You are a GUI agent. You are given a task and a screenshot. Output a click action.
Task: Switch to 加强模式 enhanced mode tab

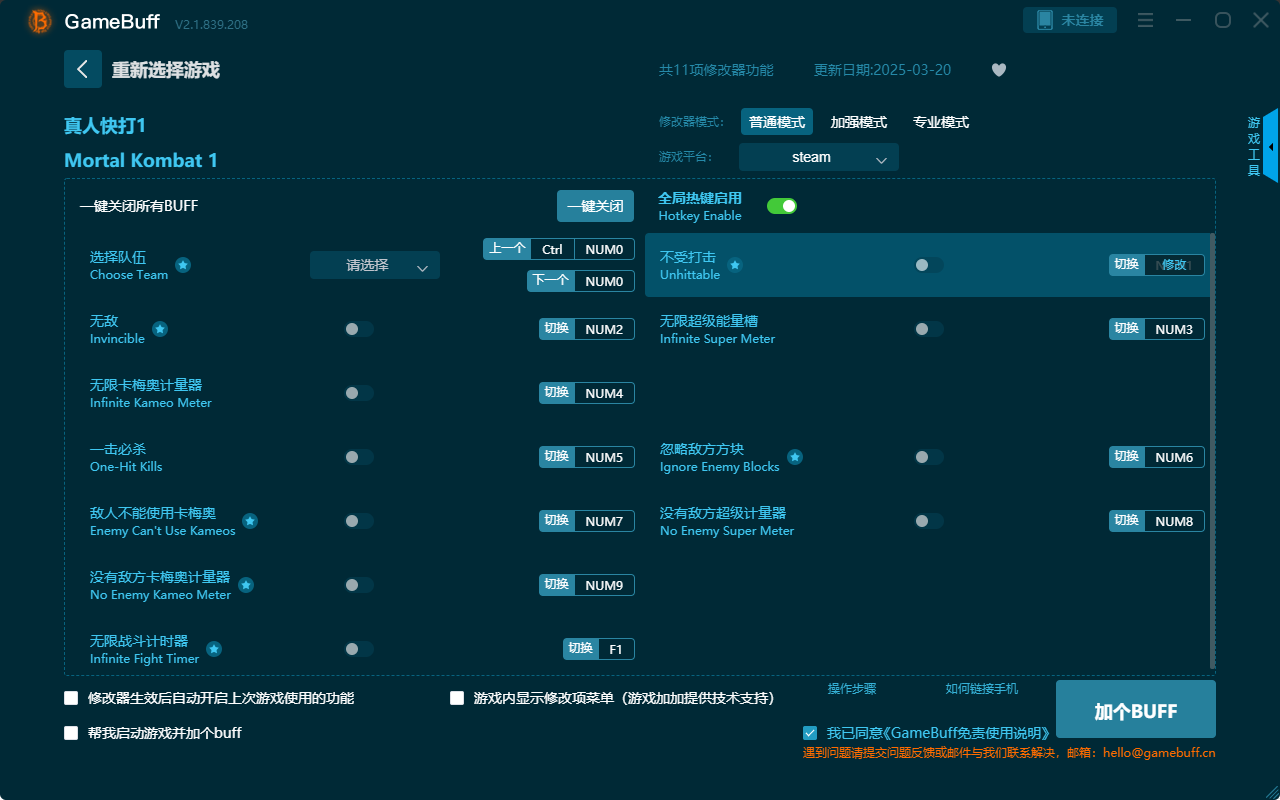point(858,121)
